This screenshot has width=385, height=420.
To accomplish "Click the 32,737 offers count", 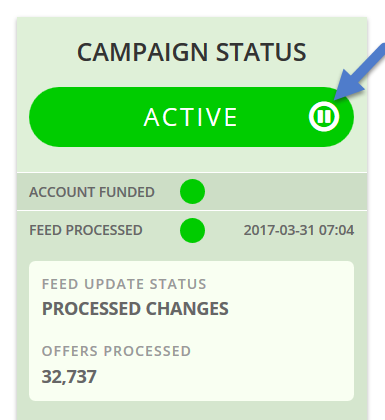I will tap(69, 377).
